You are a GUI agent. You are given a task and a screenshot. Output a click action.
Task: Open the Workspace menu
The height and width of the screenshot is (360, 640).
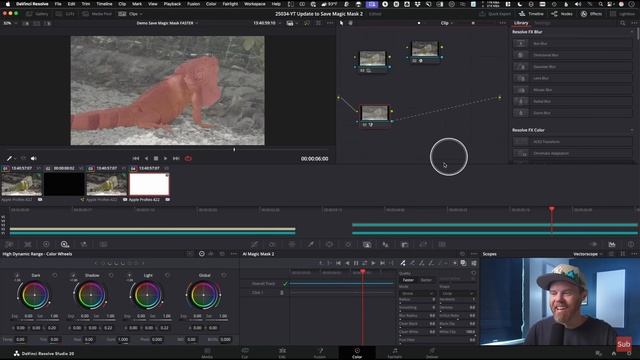pyautogui.click(x=254, y=4)
